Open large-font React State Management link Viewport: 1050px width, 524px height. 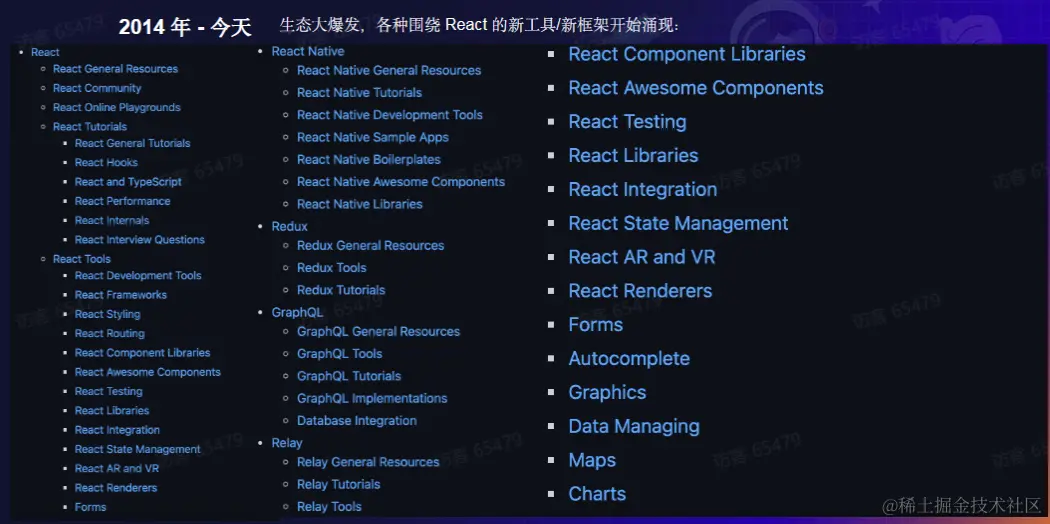678,224
